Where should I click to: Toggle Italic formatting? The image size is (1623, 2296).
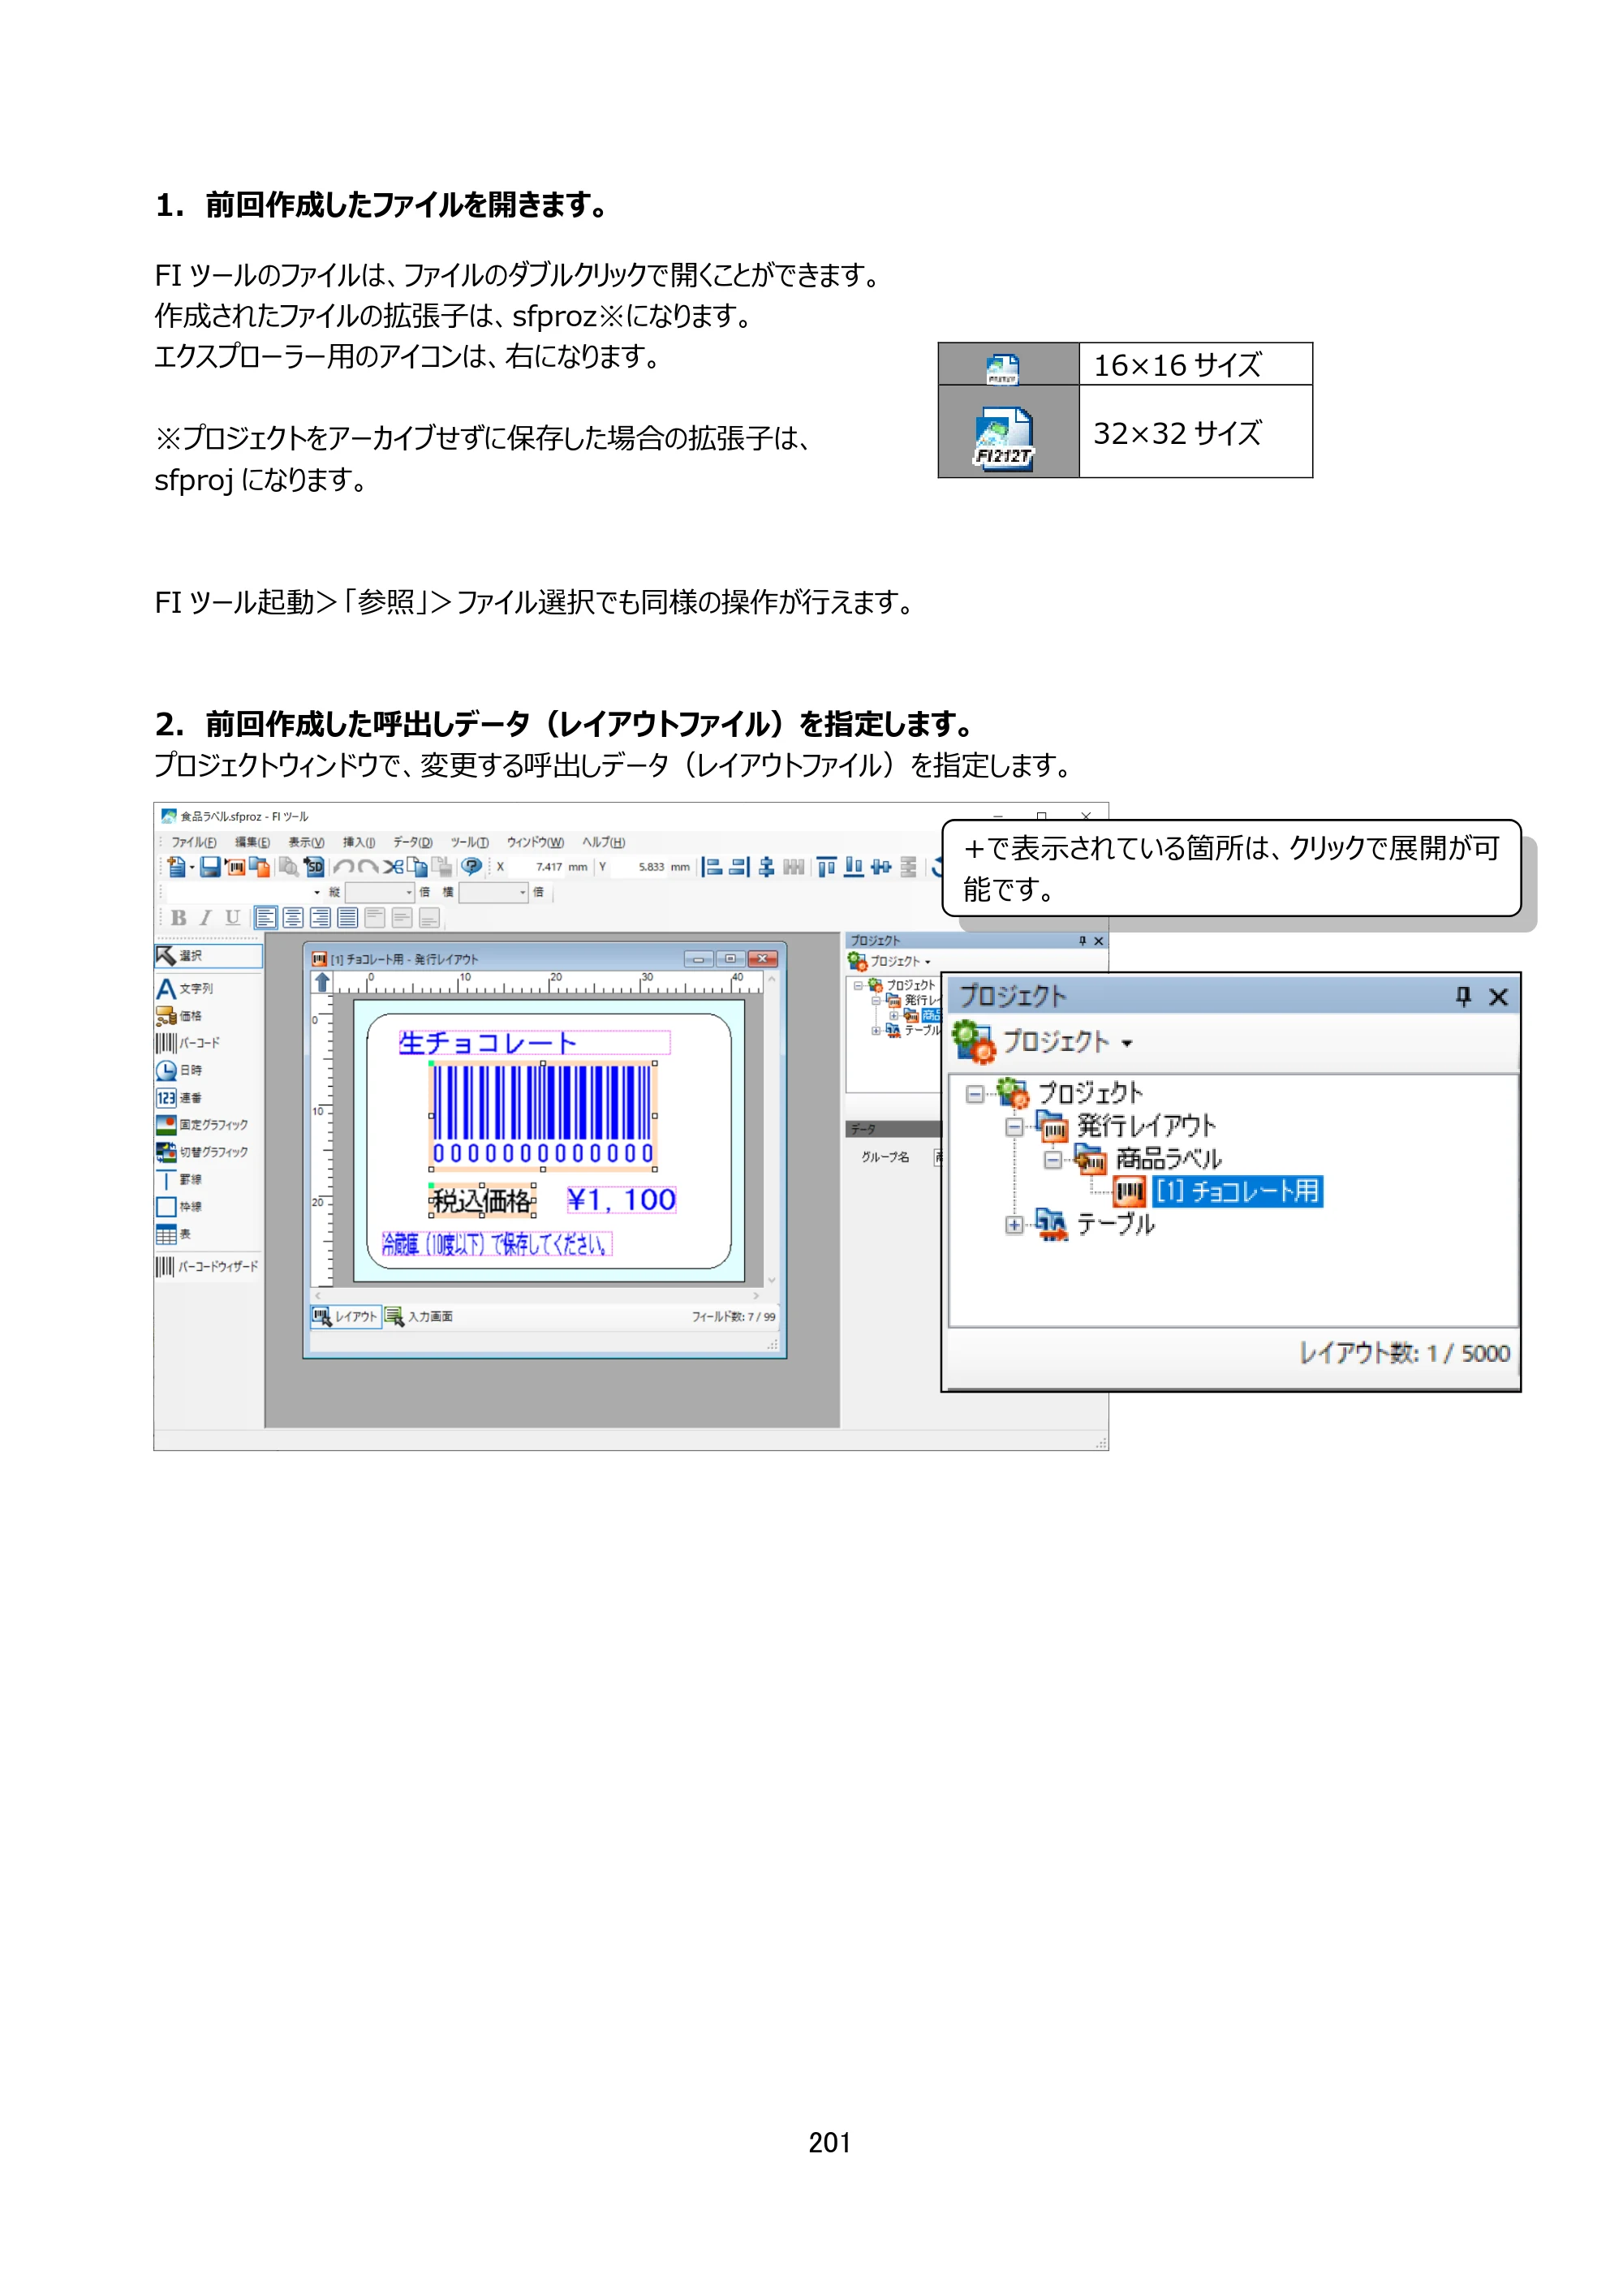pyautogui.click(x=206, y=918)
